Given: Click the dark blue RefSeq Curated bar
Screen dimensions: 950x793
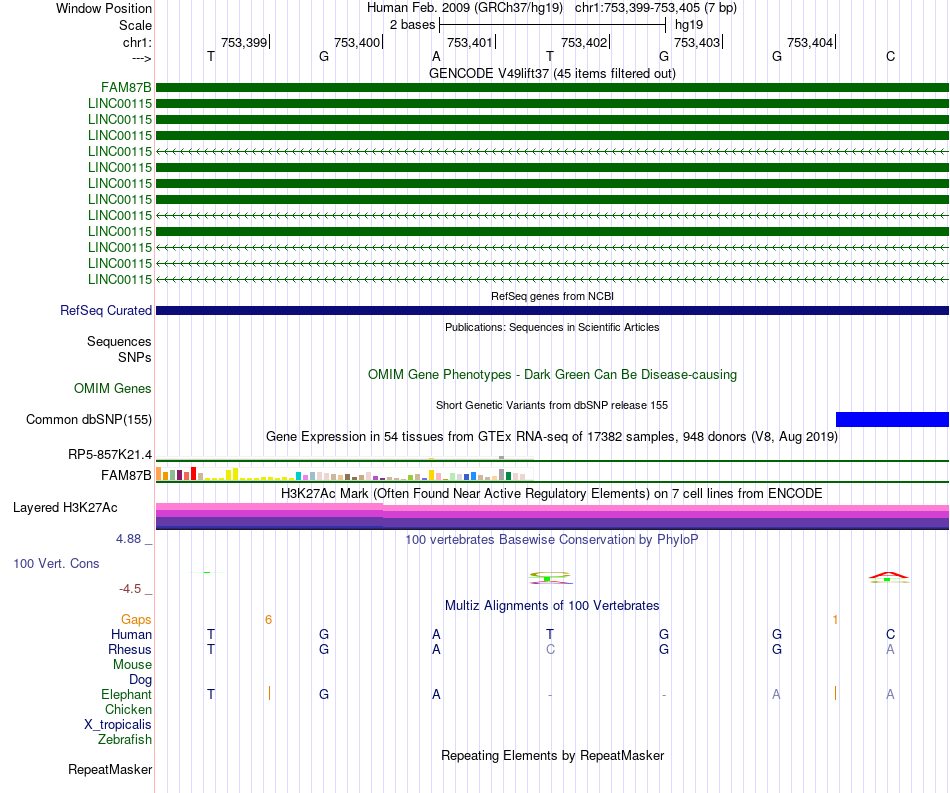Looking at the screenshot, I should pyautogui.click(x=552, y=310).
